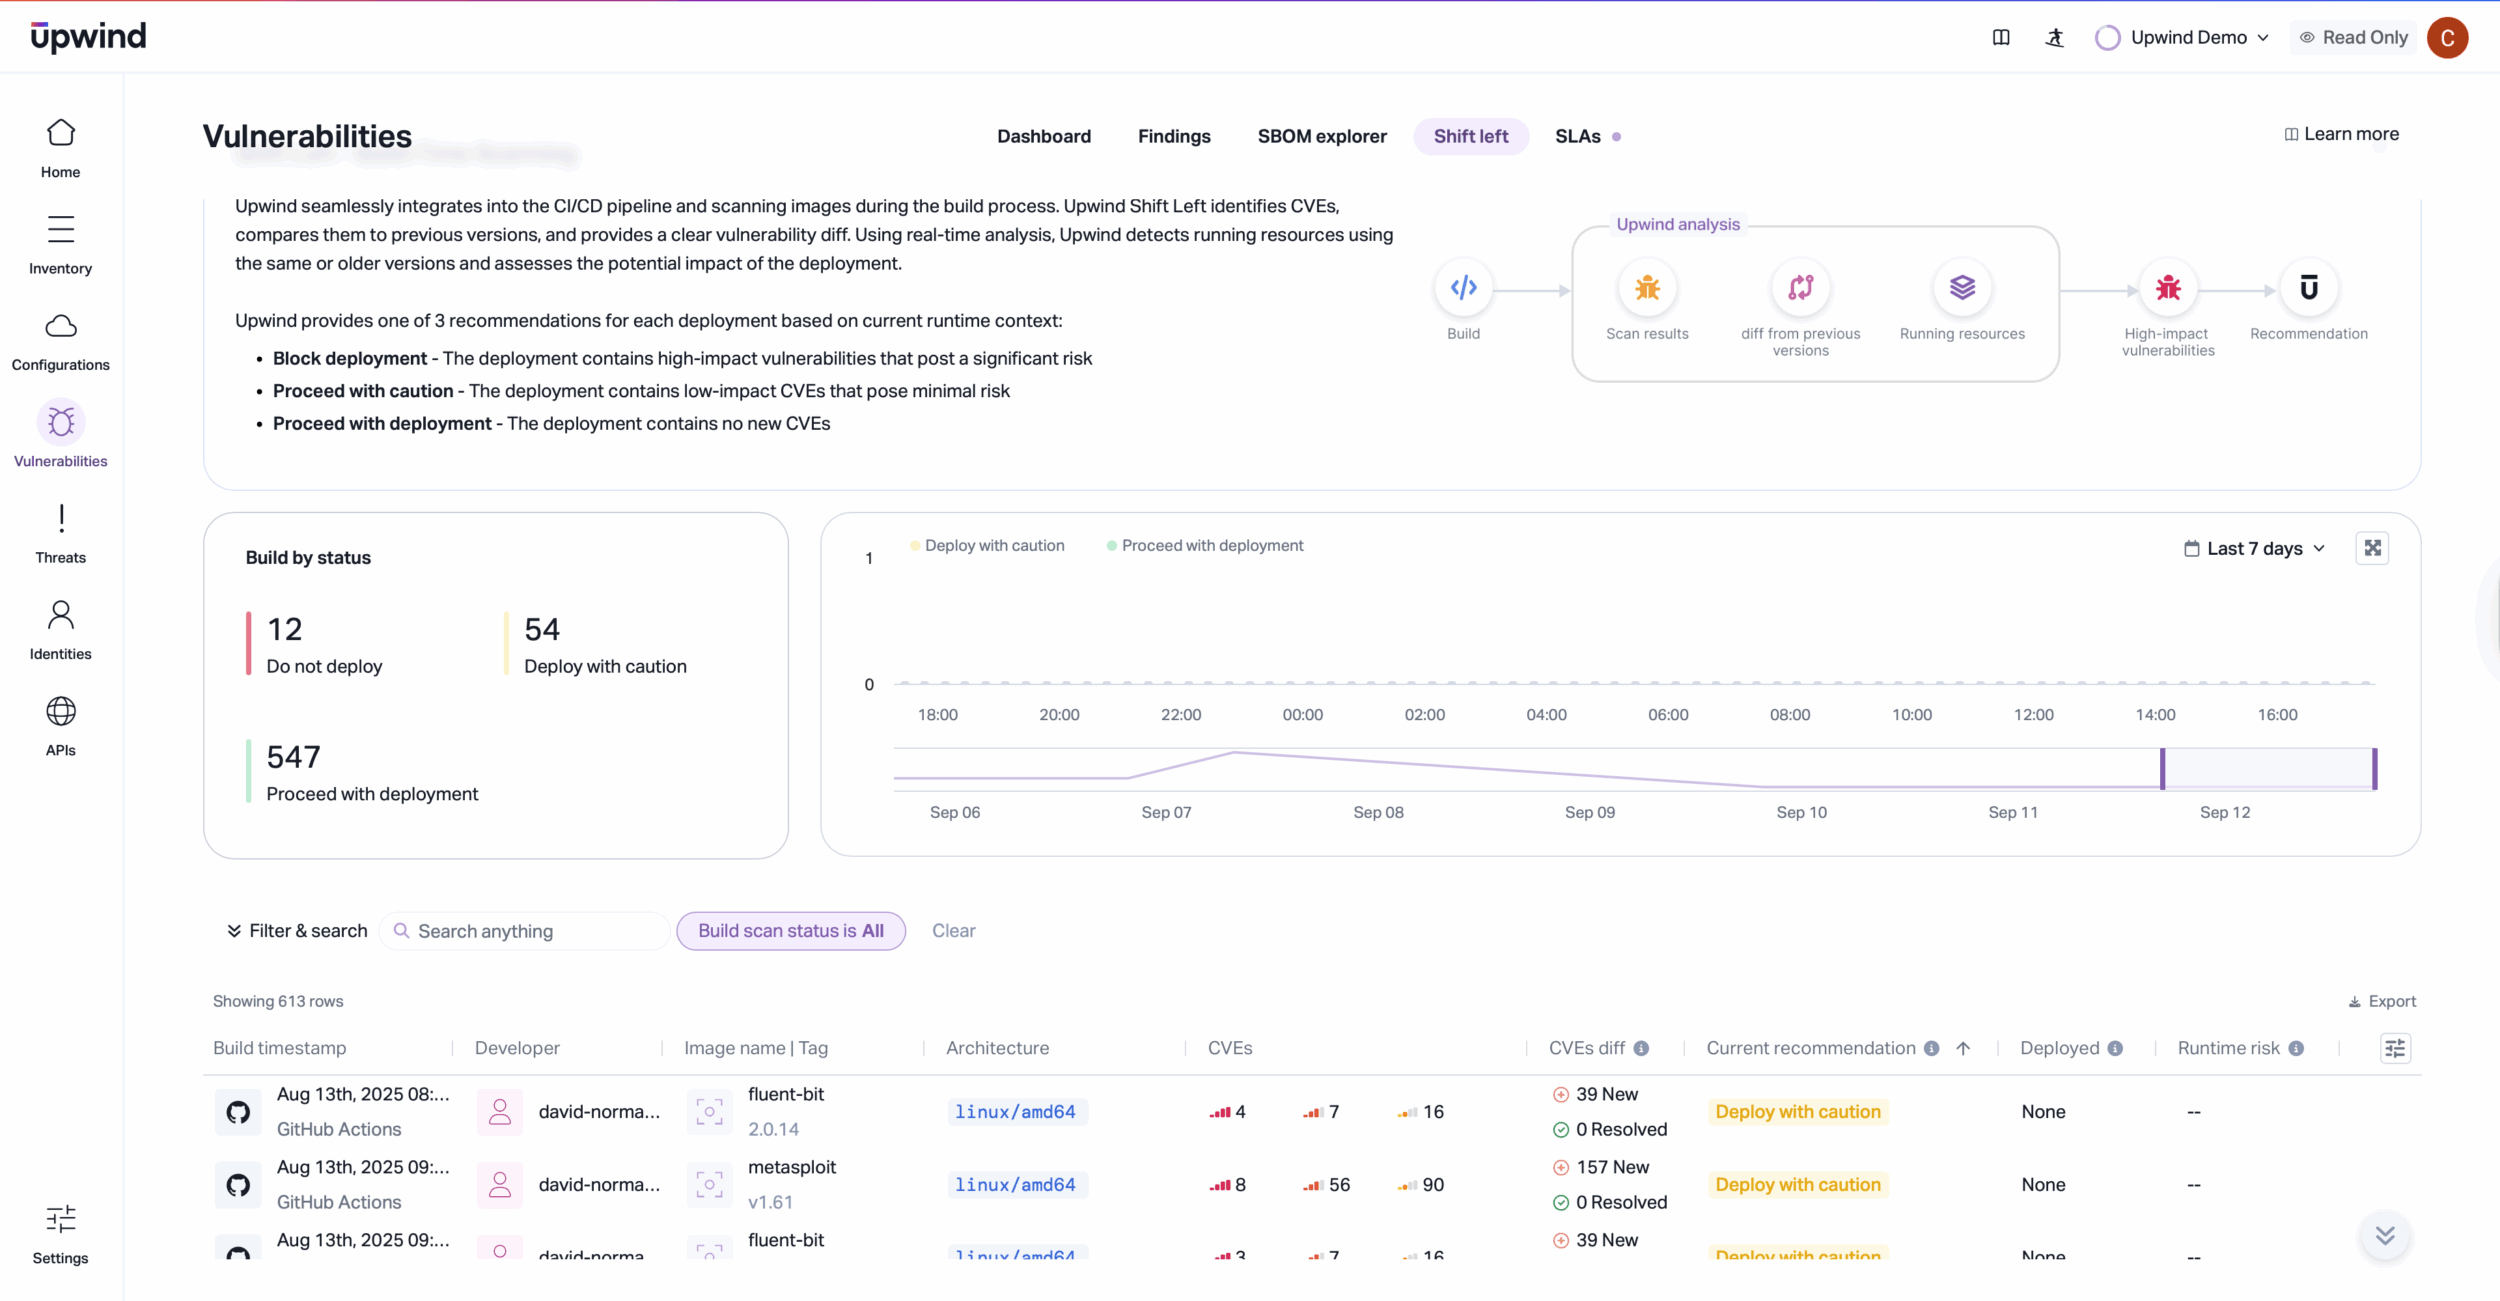The height and width of the screenshot is (1301, 2500).
Task: Click Deployed column info icon
Action: pos(2115,1048)
